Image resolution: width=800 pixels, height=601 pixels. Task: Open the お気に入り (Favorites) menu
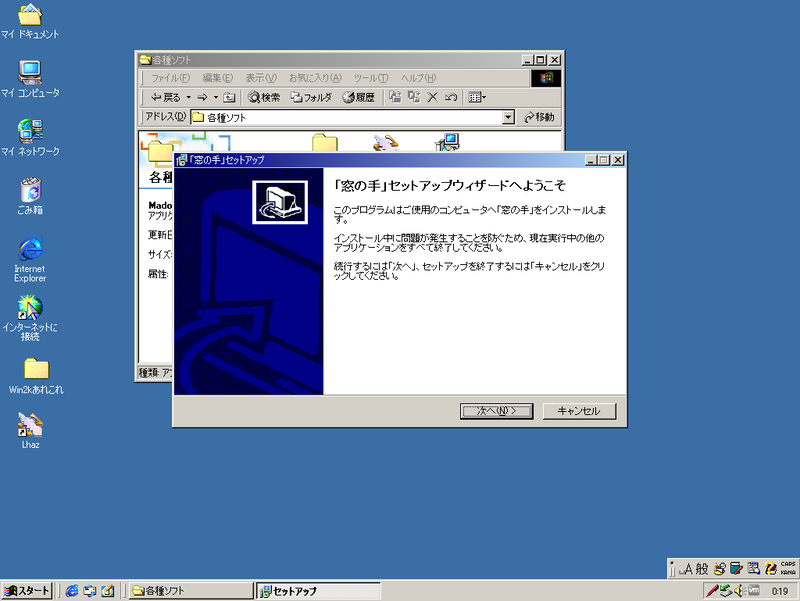318,77
